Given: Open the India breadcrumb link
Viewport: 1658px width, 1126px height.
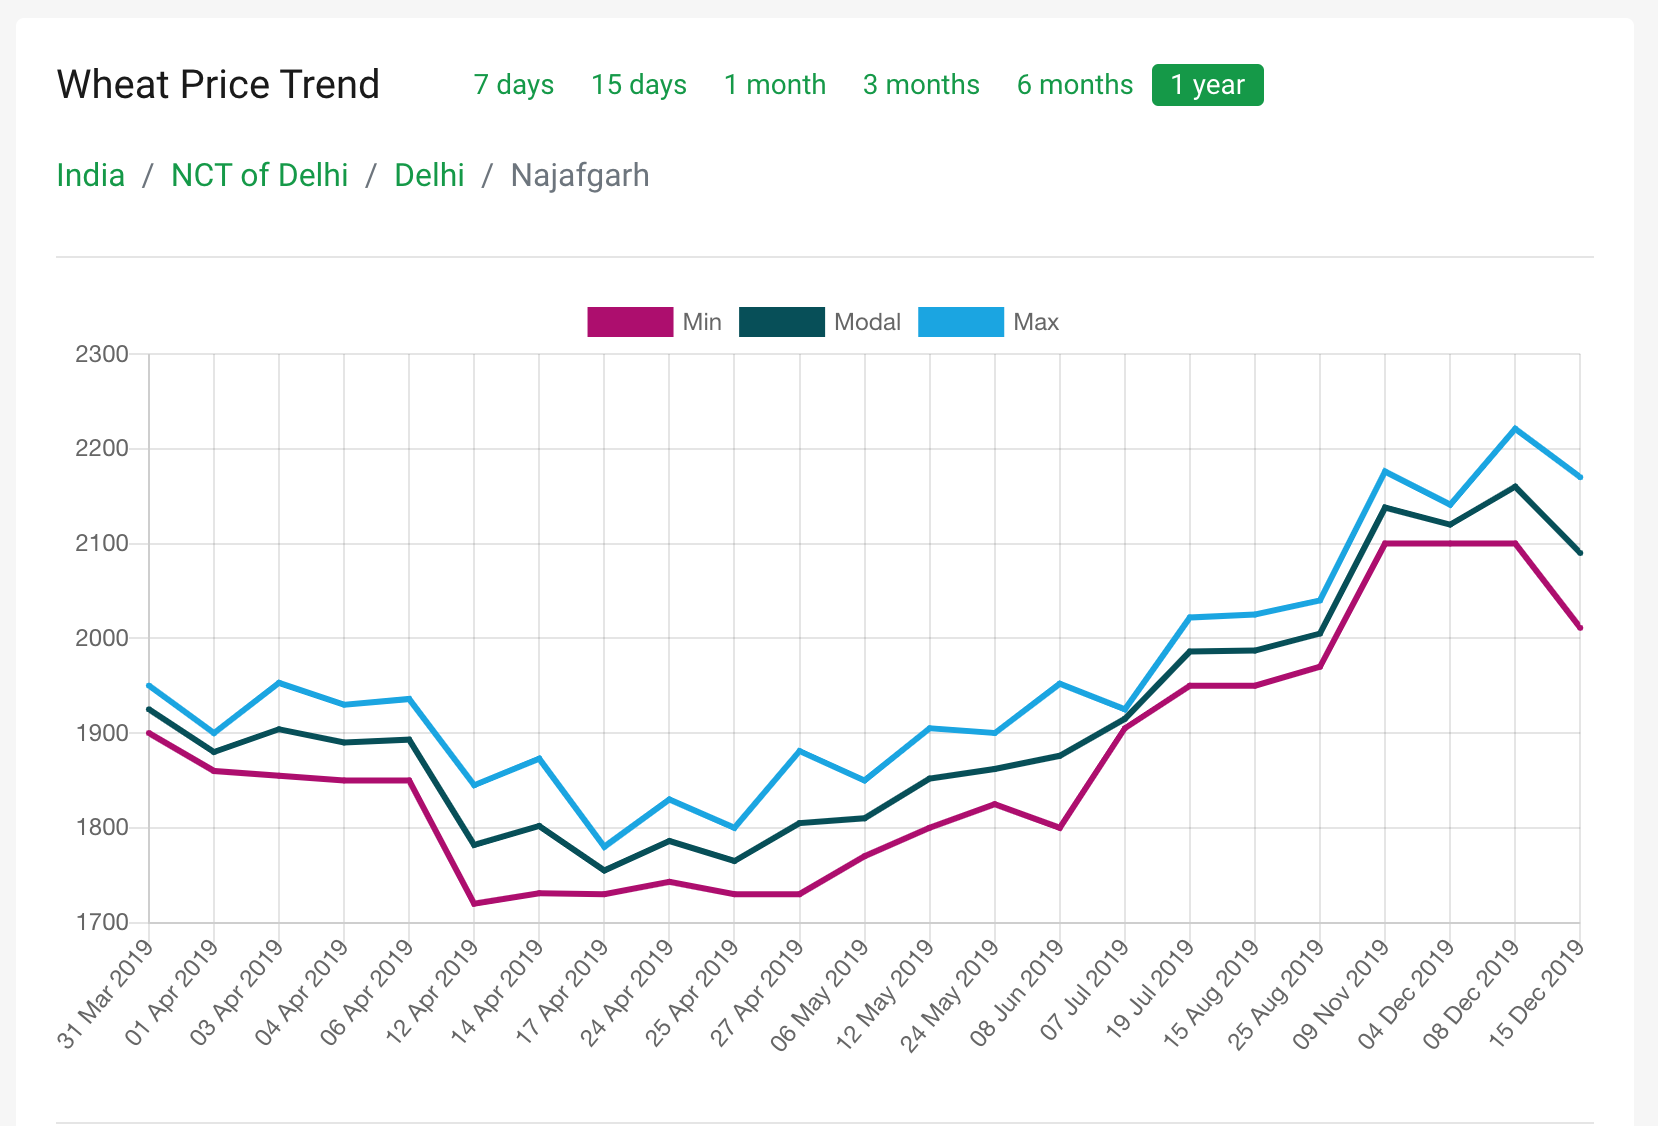Looking at the screenshot, I should (91, 175).
